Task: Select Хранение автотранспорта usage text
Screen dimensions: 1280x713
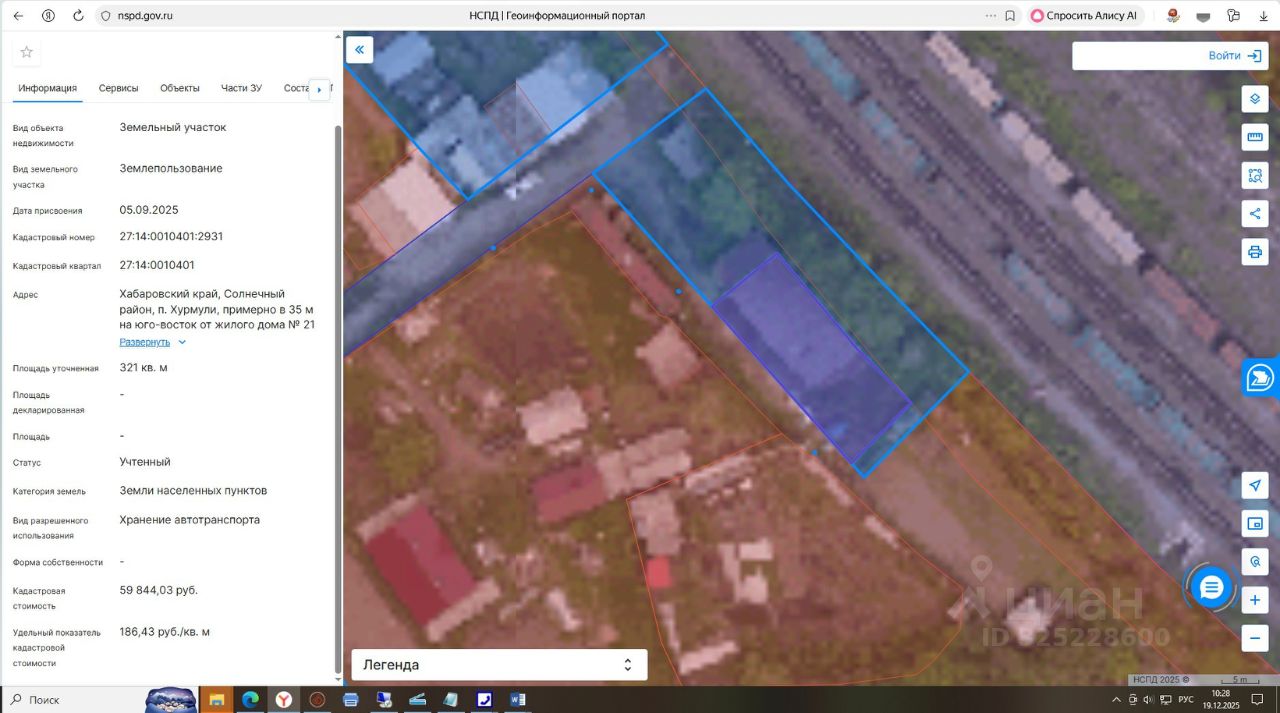Action: [190, 520]
